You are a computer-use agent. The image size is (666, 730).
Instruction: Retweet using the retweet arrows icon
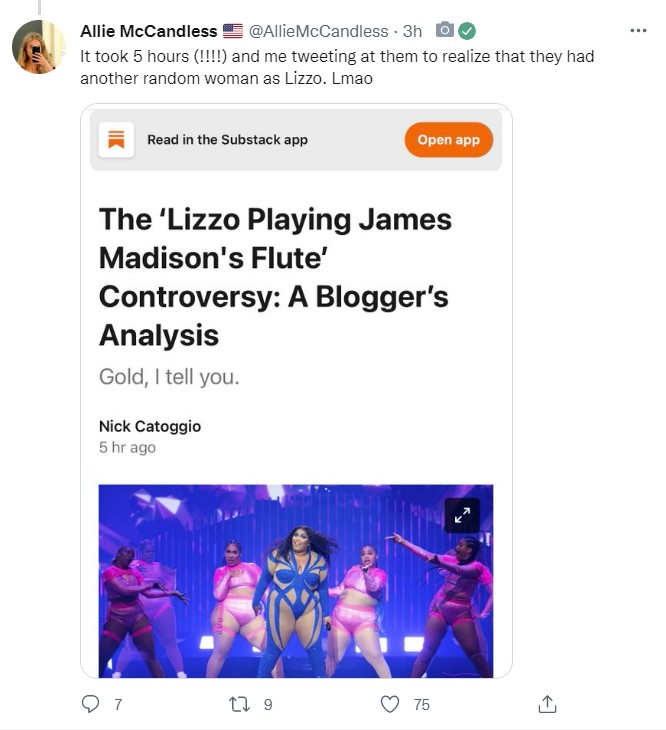pos(239,704)
